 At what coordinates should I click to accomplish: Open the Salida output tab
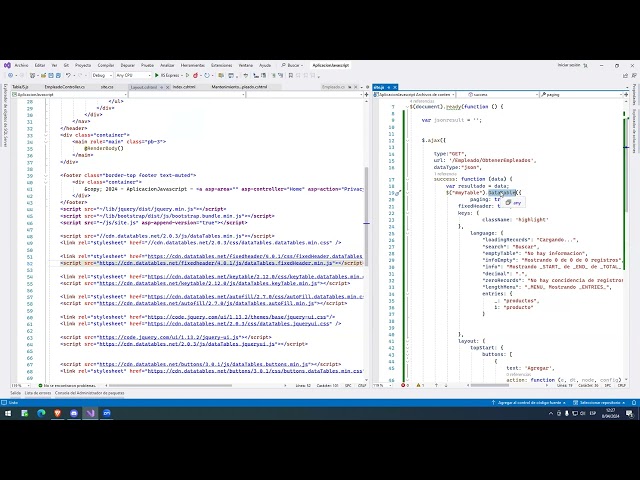[x=16, y=393]
